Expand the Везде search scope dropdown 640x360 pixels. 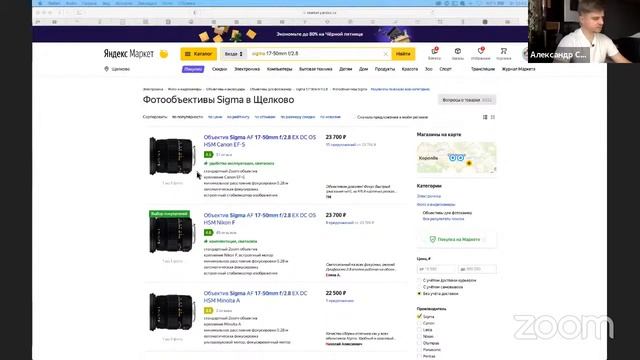coord(233,54)
